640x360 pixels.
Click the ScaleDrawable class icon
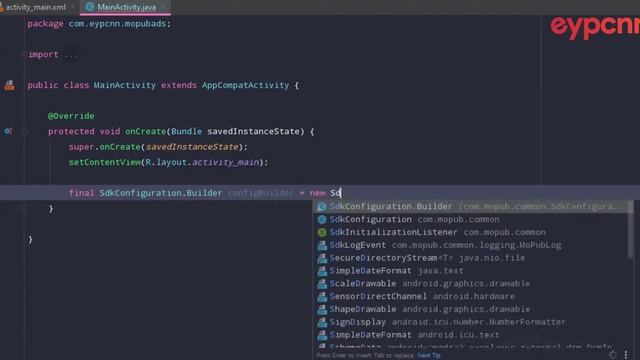point(322,283)
